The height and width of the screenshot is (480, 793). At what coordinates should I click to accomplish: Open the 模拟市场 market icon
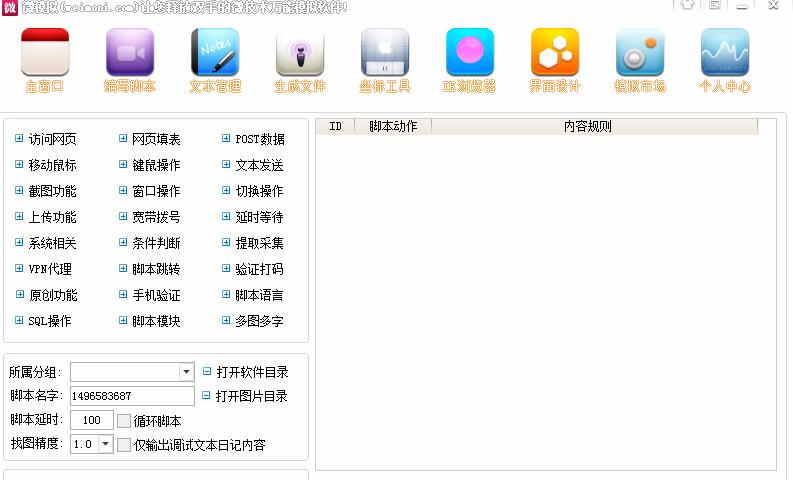[x=640, y=52]
